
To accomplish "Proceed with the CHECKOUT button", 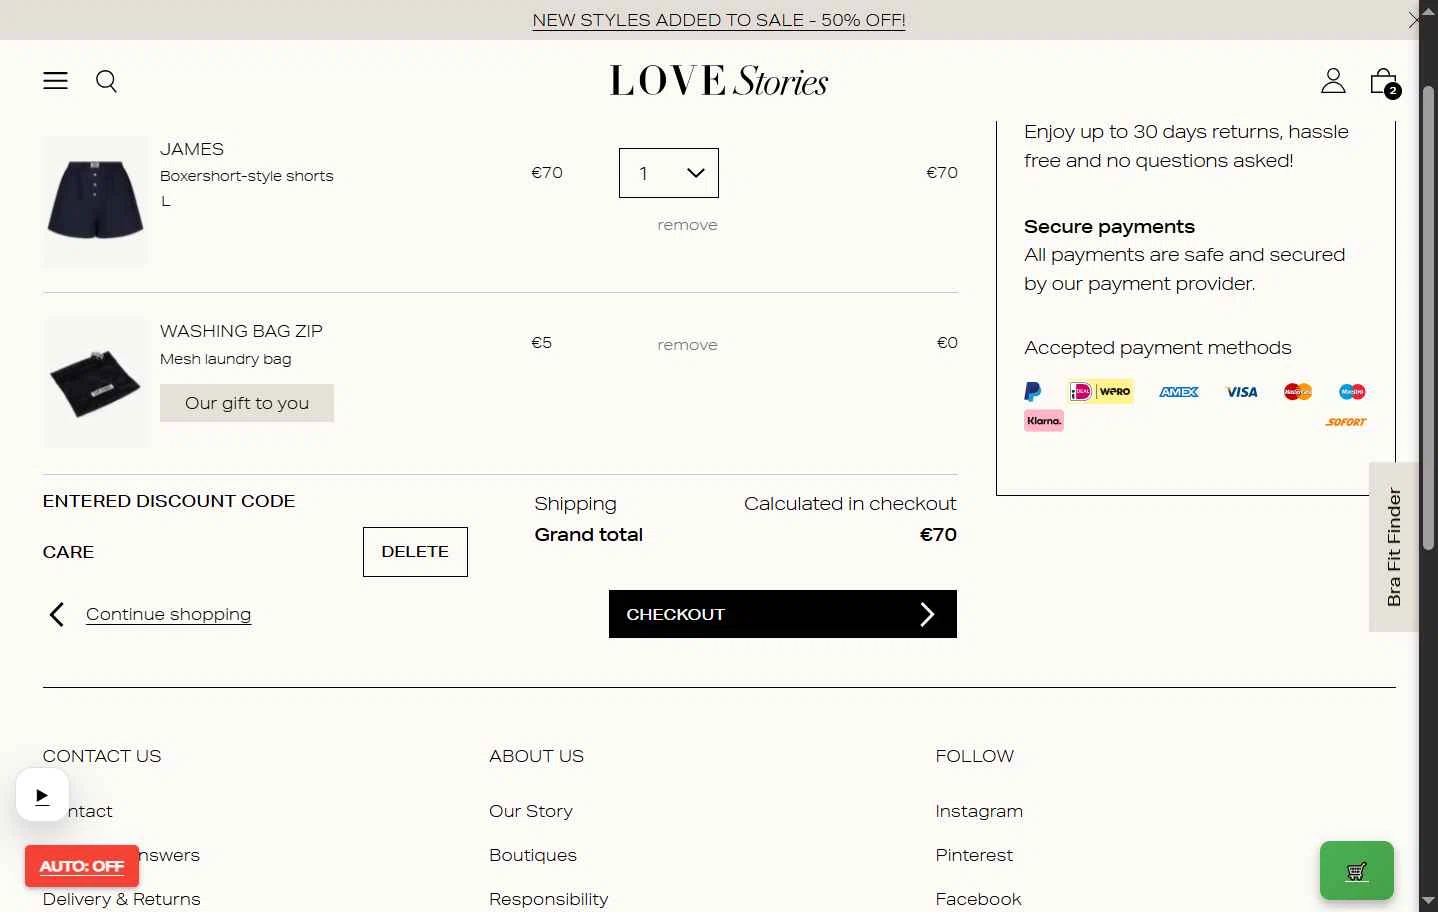I will (783, 614).
